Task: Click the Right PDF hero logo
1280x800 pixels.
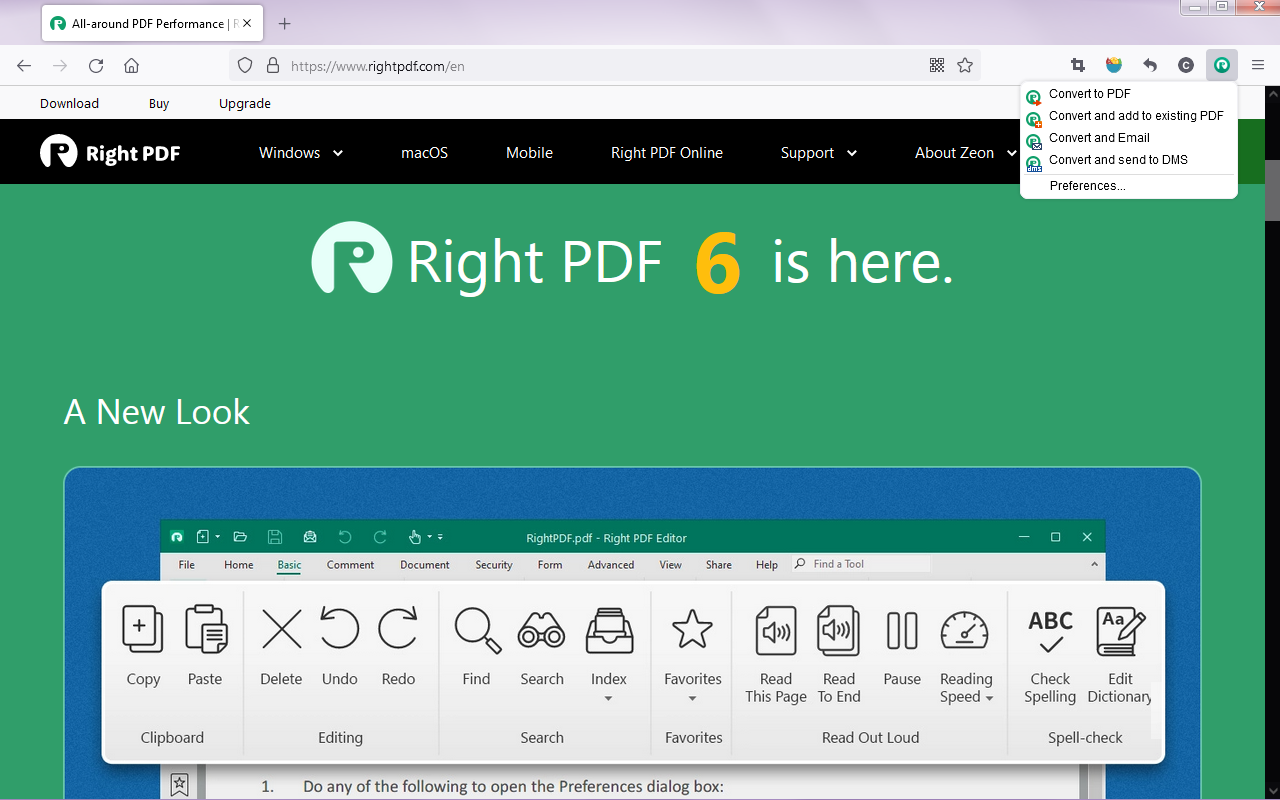Action: 351,258
